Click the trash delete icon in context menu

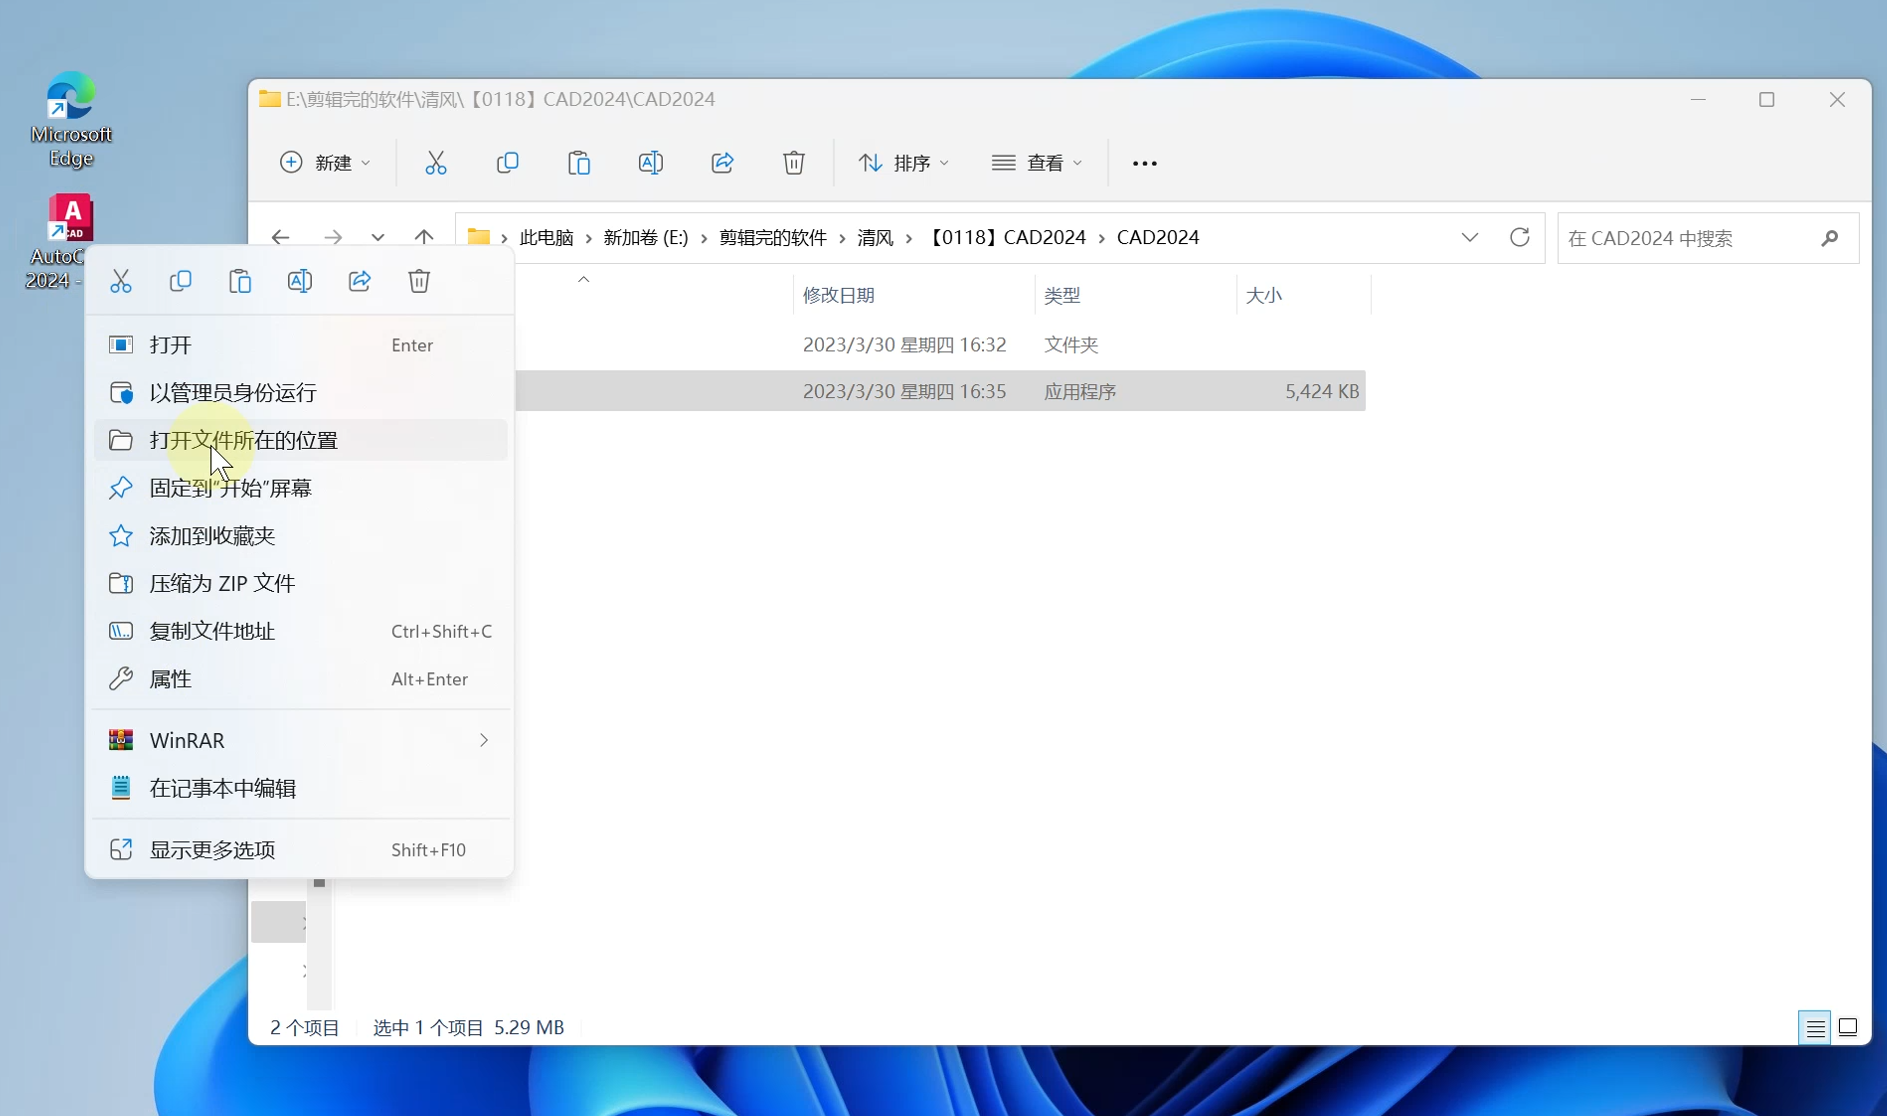tap(419, 281)
